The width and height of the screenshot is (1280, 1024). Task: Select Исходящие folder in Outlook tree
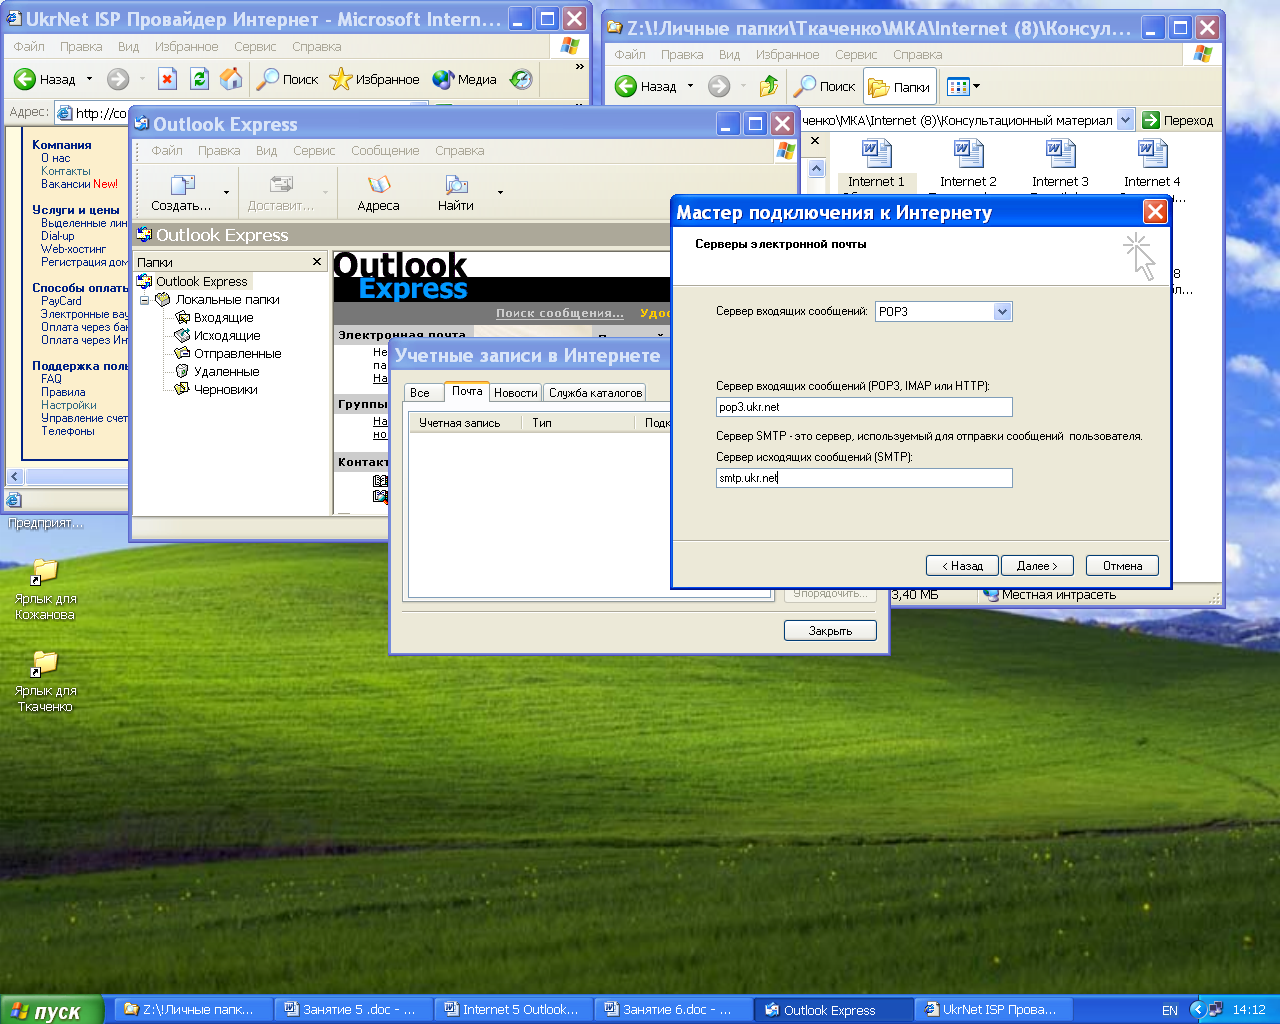click(x=226, y=336)
